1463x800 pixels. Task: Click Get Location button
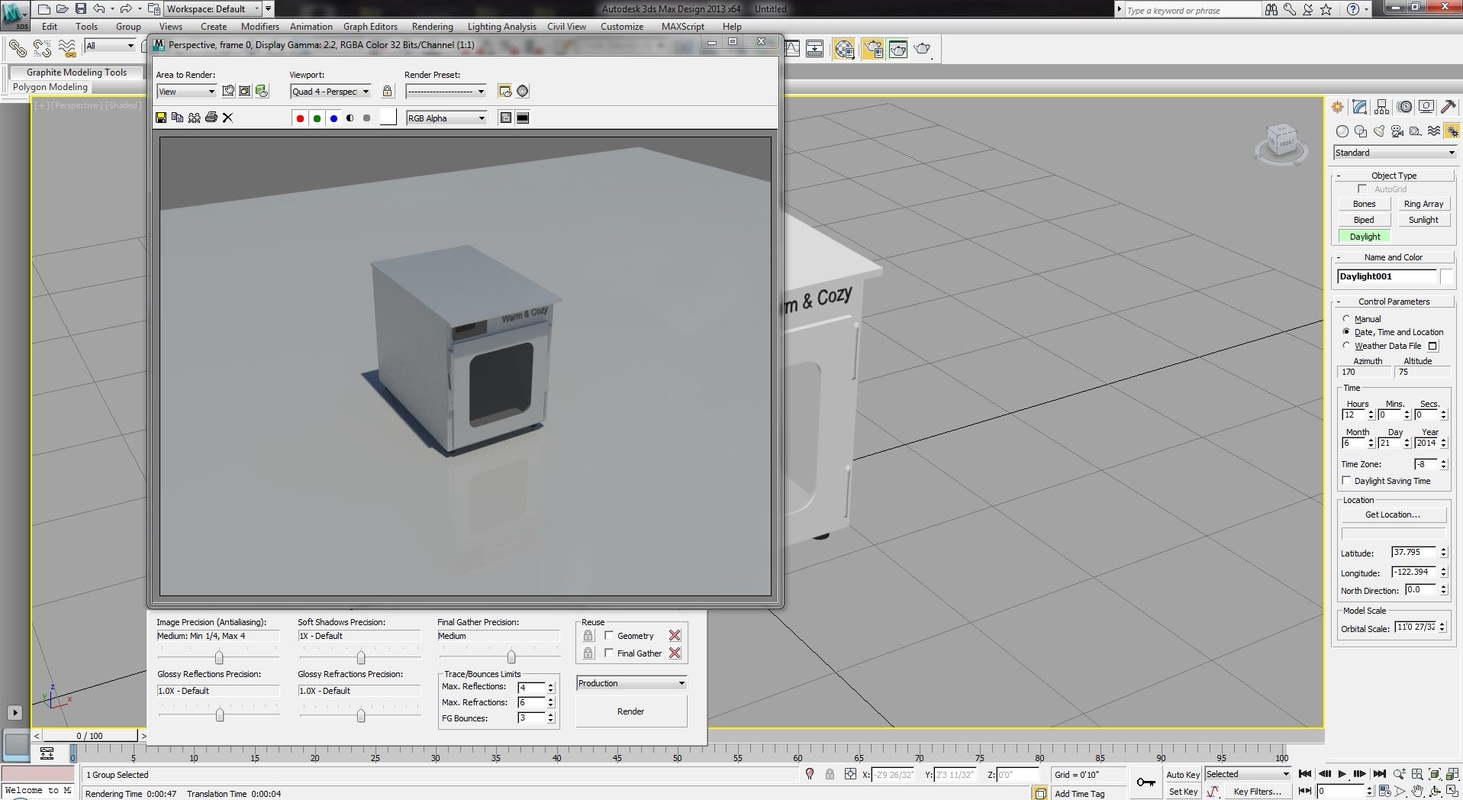coord(1393,514)
